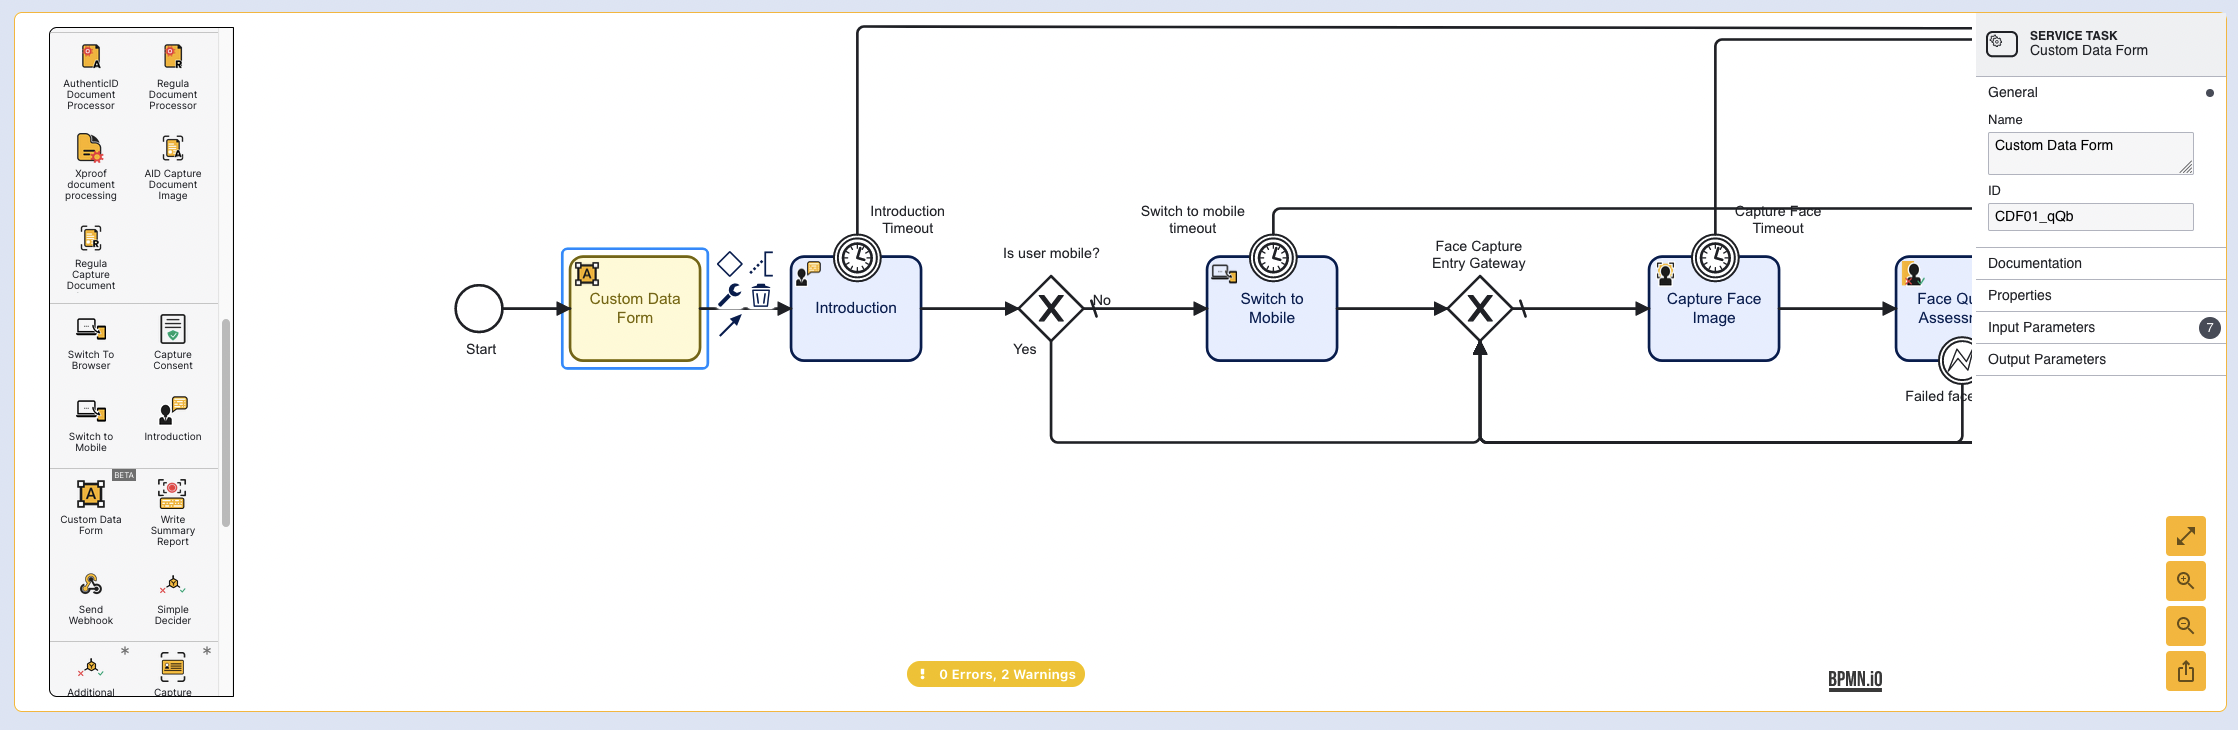This screenshot has width=2238, height=730.
Task: Select Capture Consent from the palette
Action: pos(173,343)
